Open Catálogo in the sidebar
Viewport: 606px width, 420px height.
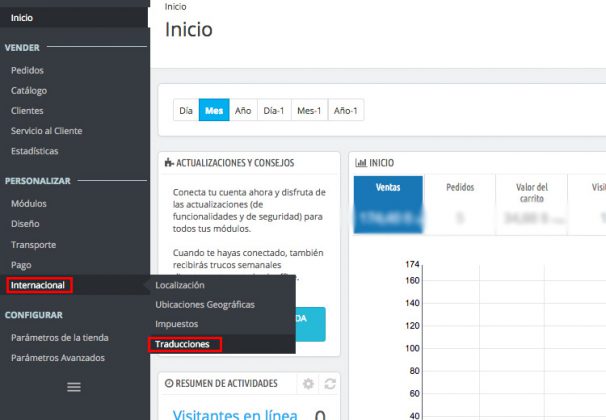(x=28, y=90)
